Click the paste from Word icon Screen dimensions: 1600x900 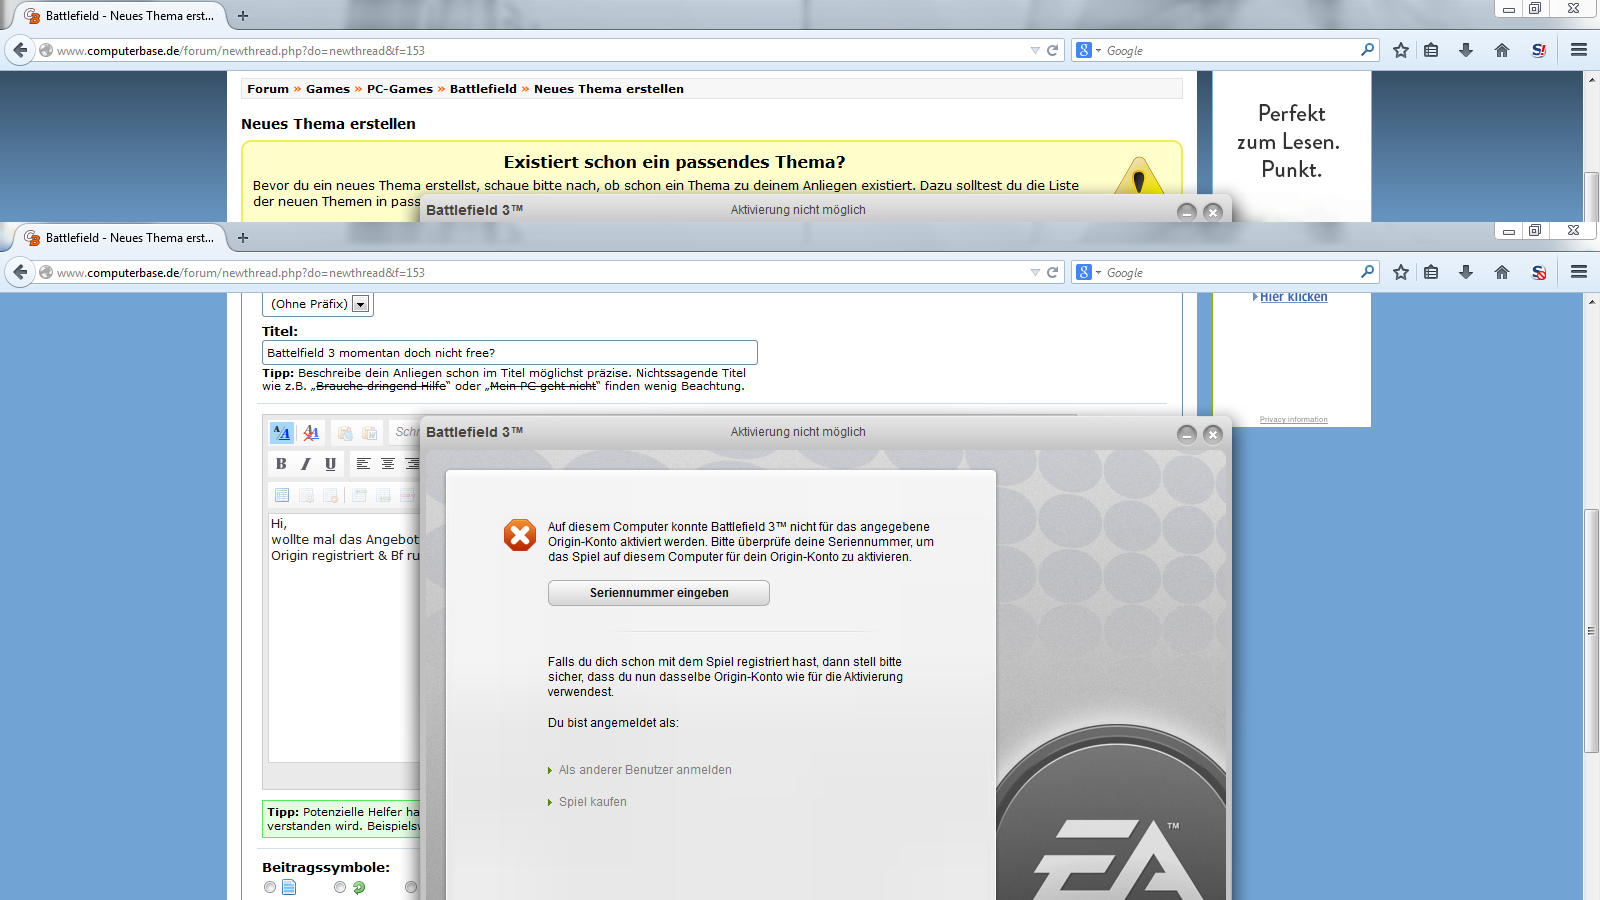370,433
